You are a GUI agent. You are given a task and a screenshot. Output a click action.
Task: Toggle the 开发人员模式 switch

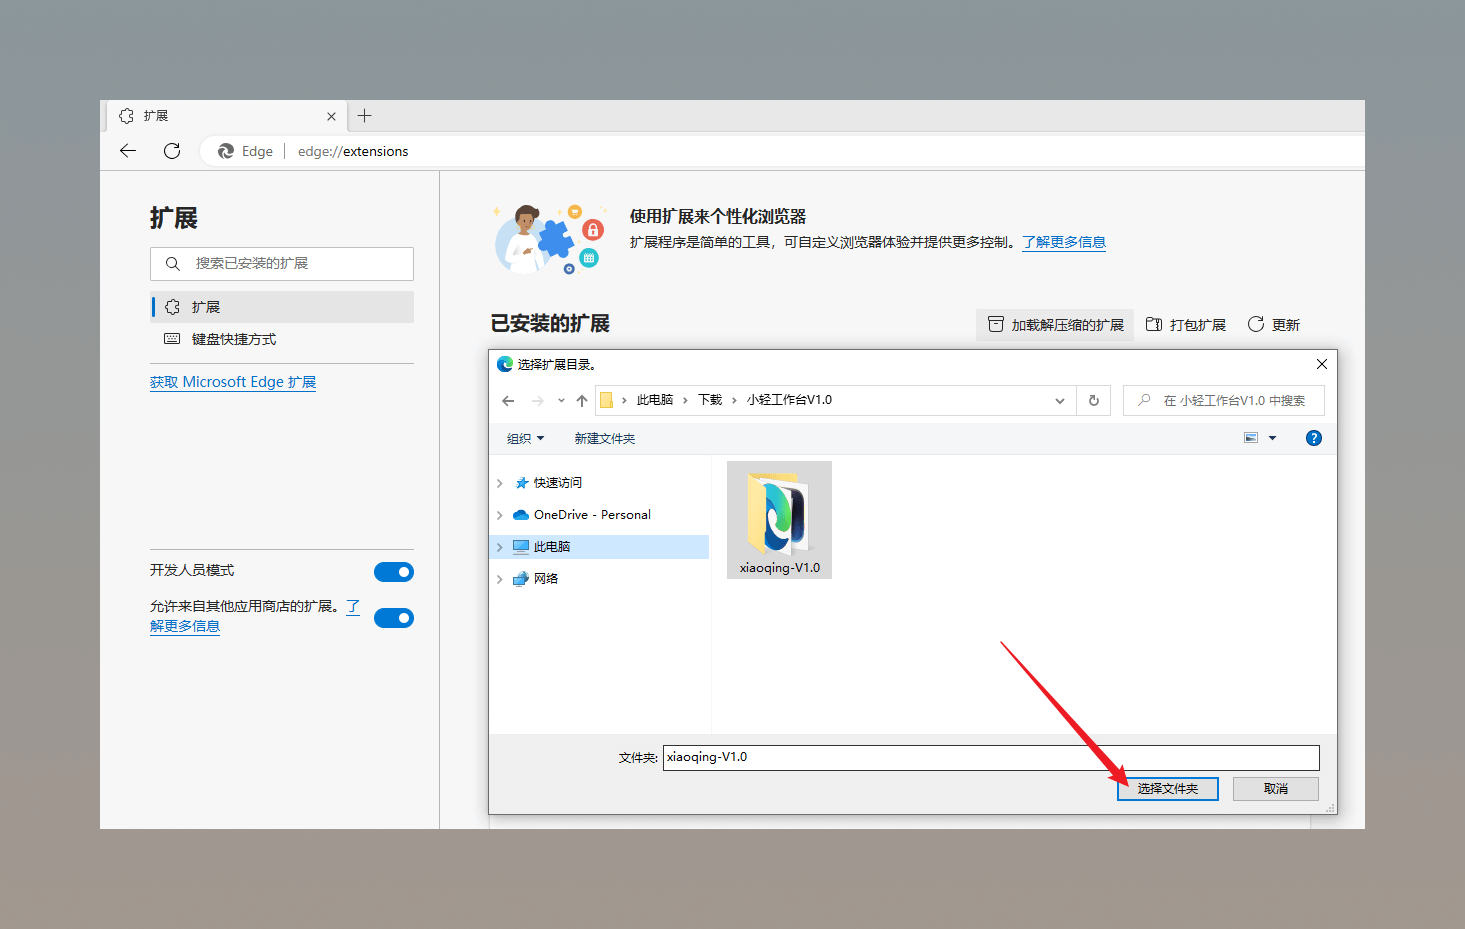pyautogui.click(x=394, y=572)
